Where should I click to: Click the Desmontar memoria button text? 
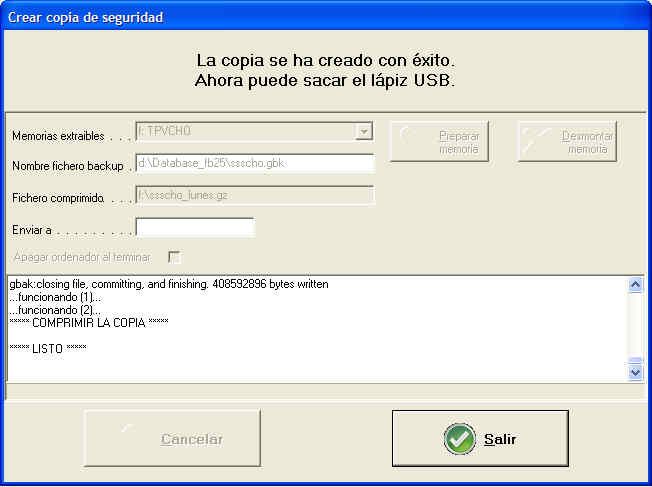click(587, 142)
